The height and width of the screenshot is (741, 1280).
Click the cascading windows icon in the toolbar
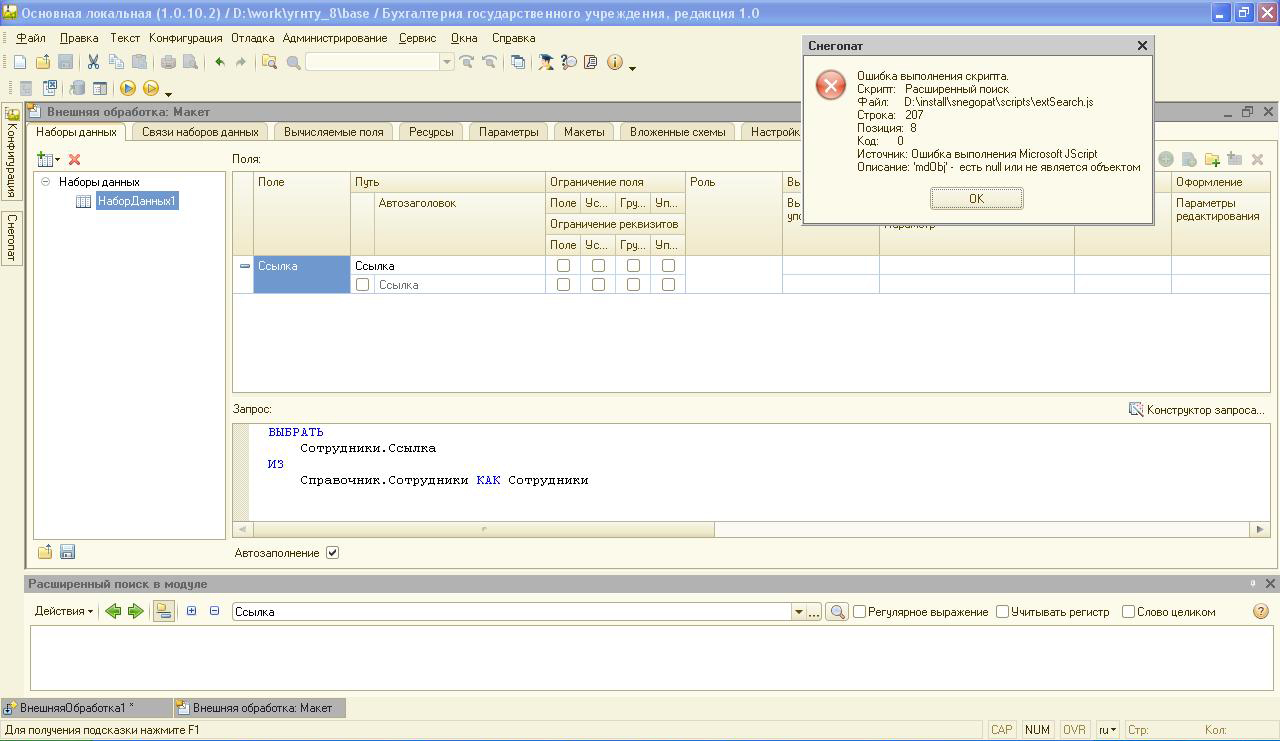point(518,62)
